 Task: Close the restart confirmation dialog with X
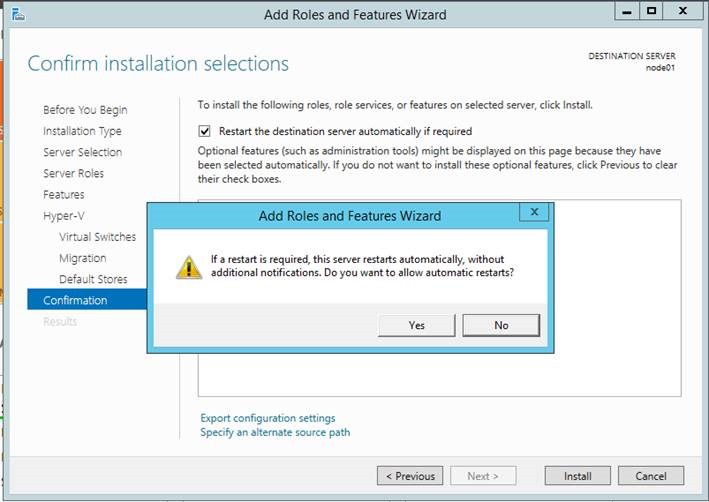coord(534,212)
